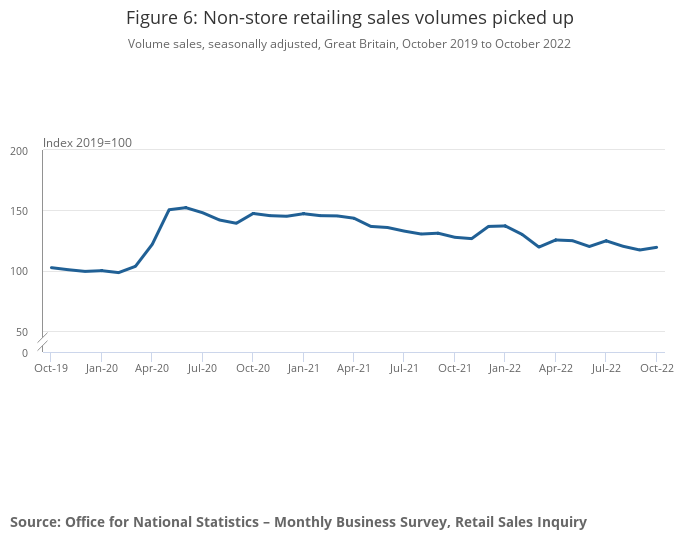Click the 50 y-axis value label
This screenshot has height=549, width=700.
point(22,332)
